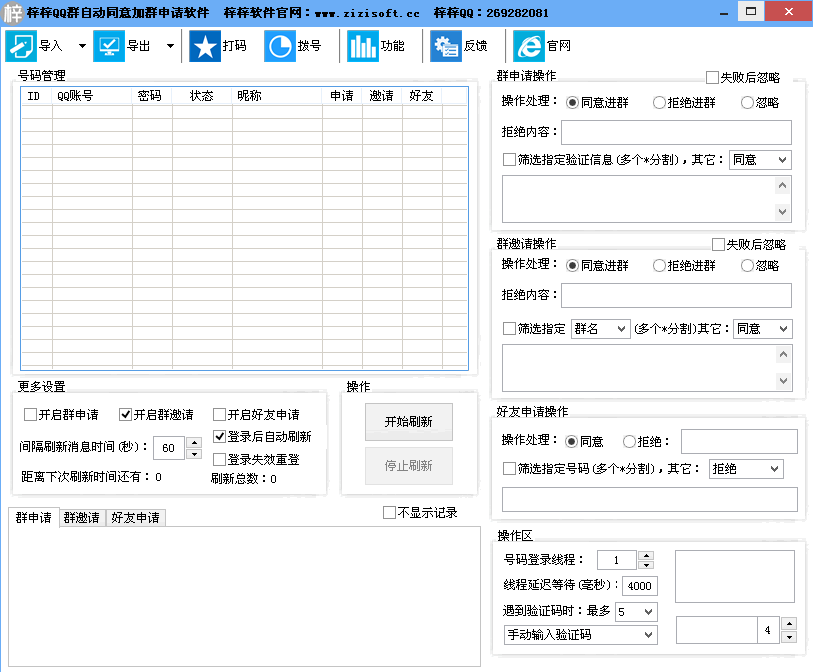Click the 拒绝内容 field in 群邀请操作
This screenshot has width=813, height=672.
(x=676, y=296)
